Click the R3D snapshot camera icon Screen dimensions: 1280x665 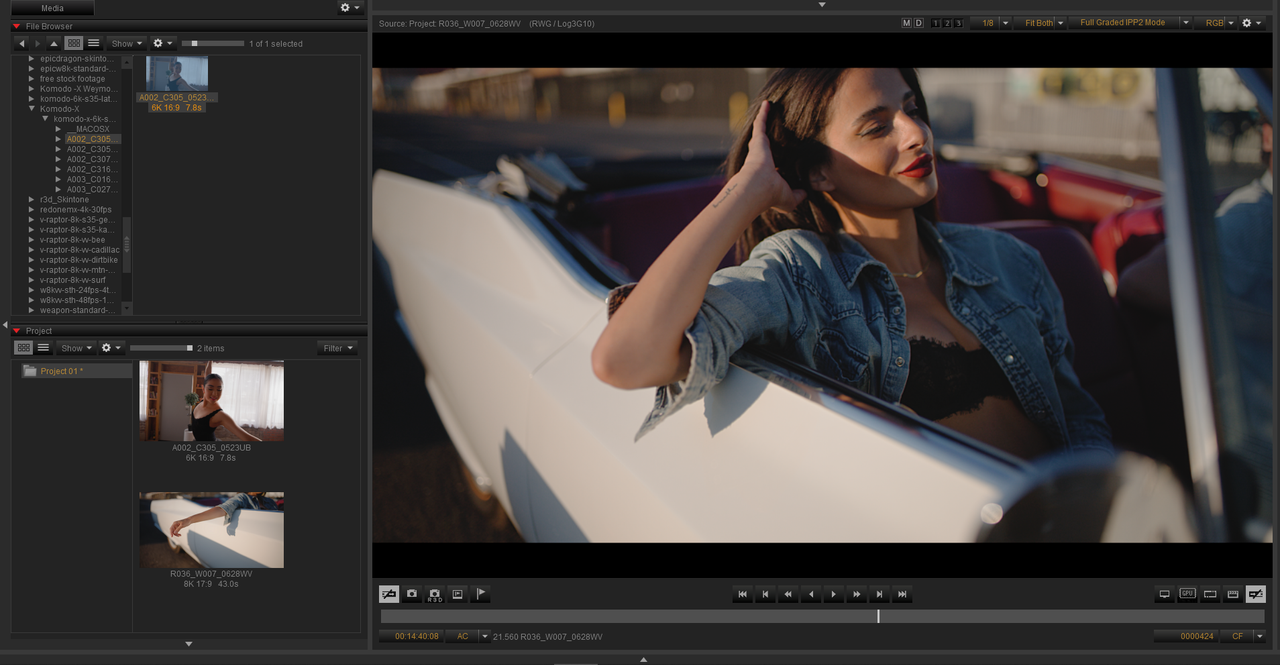pyautogui.click(x=435, y=594)
